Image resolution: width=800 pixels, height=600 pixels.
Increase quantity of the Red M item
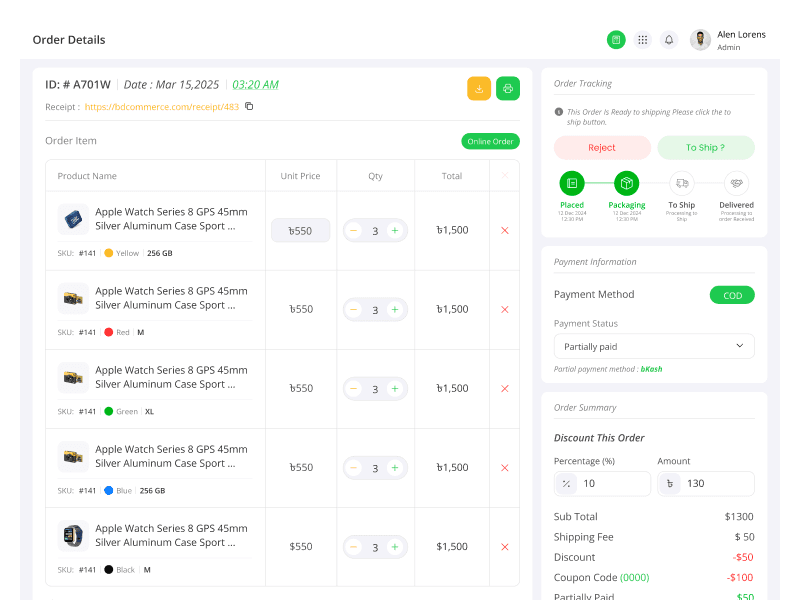point(395,310)
